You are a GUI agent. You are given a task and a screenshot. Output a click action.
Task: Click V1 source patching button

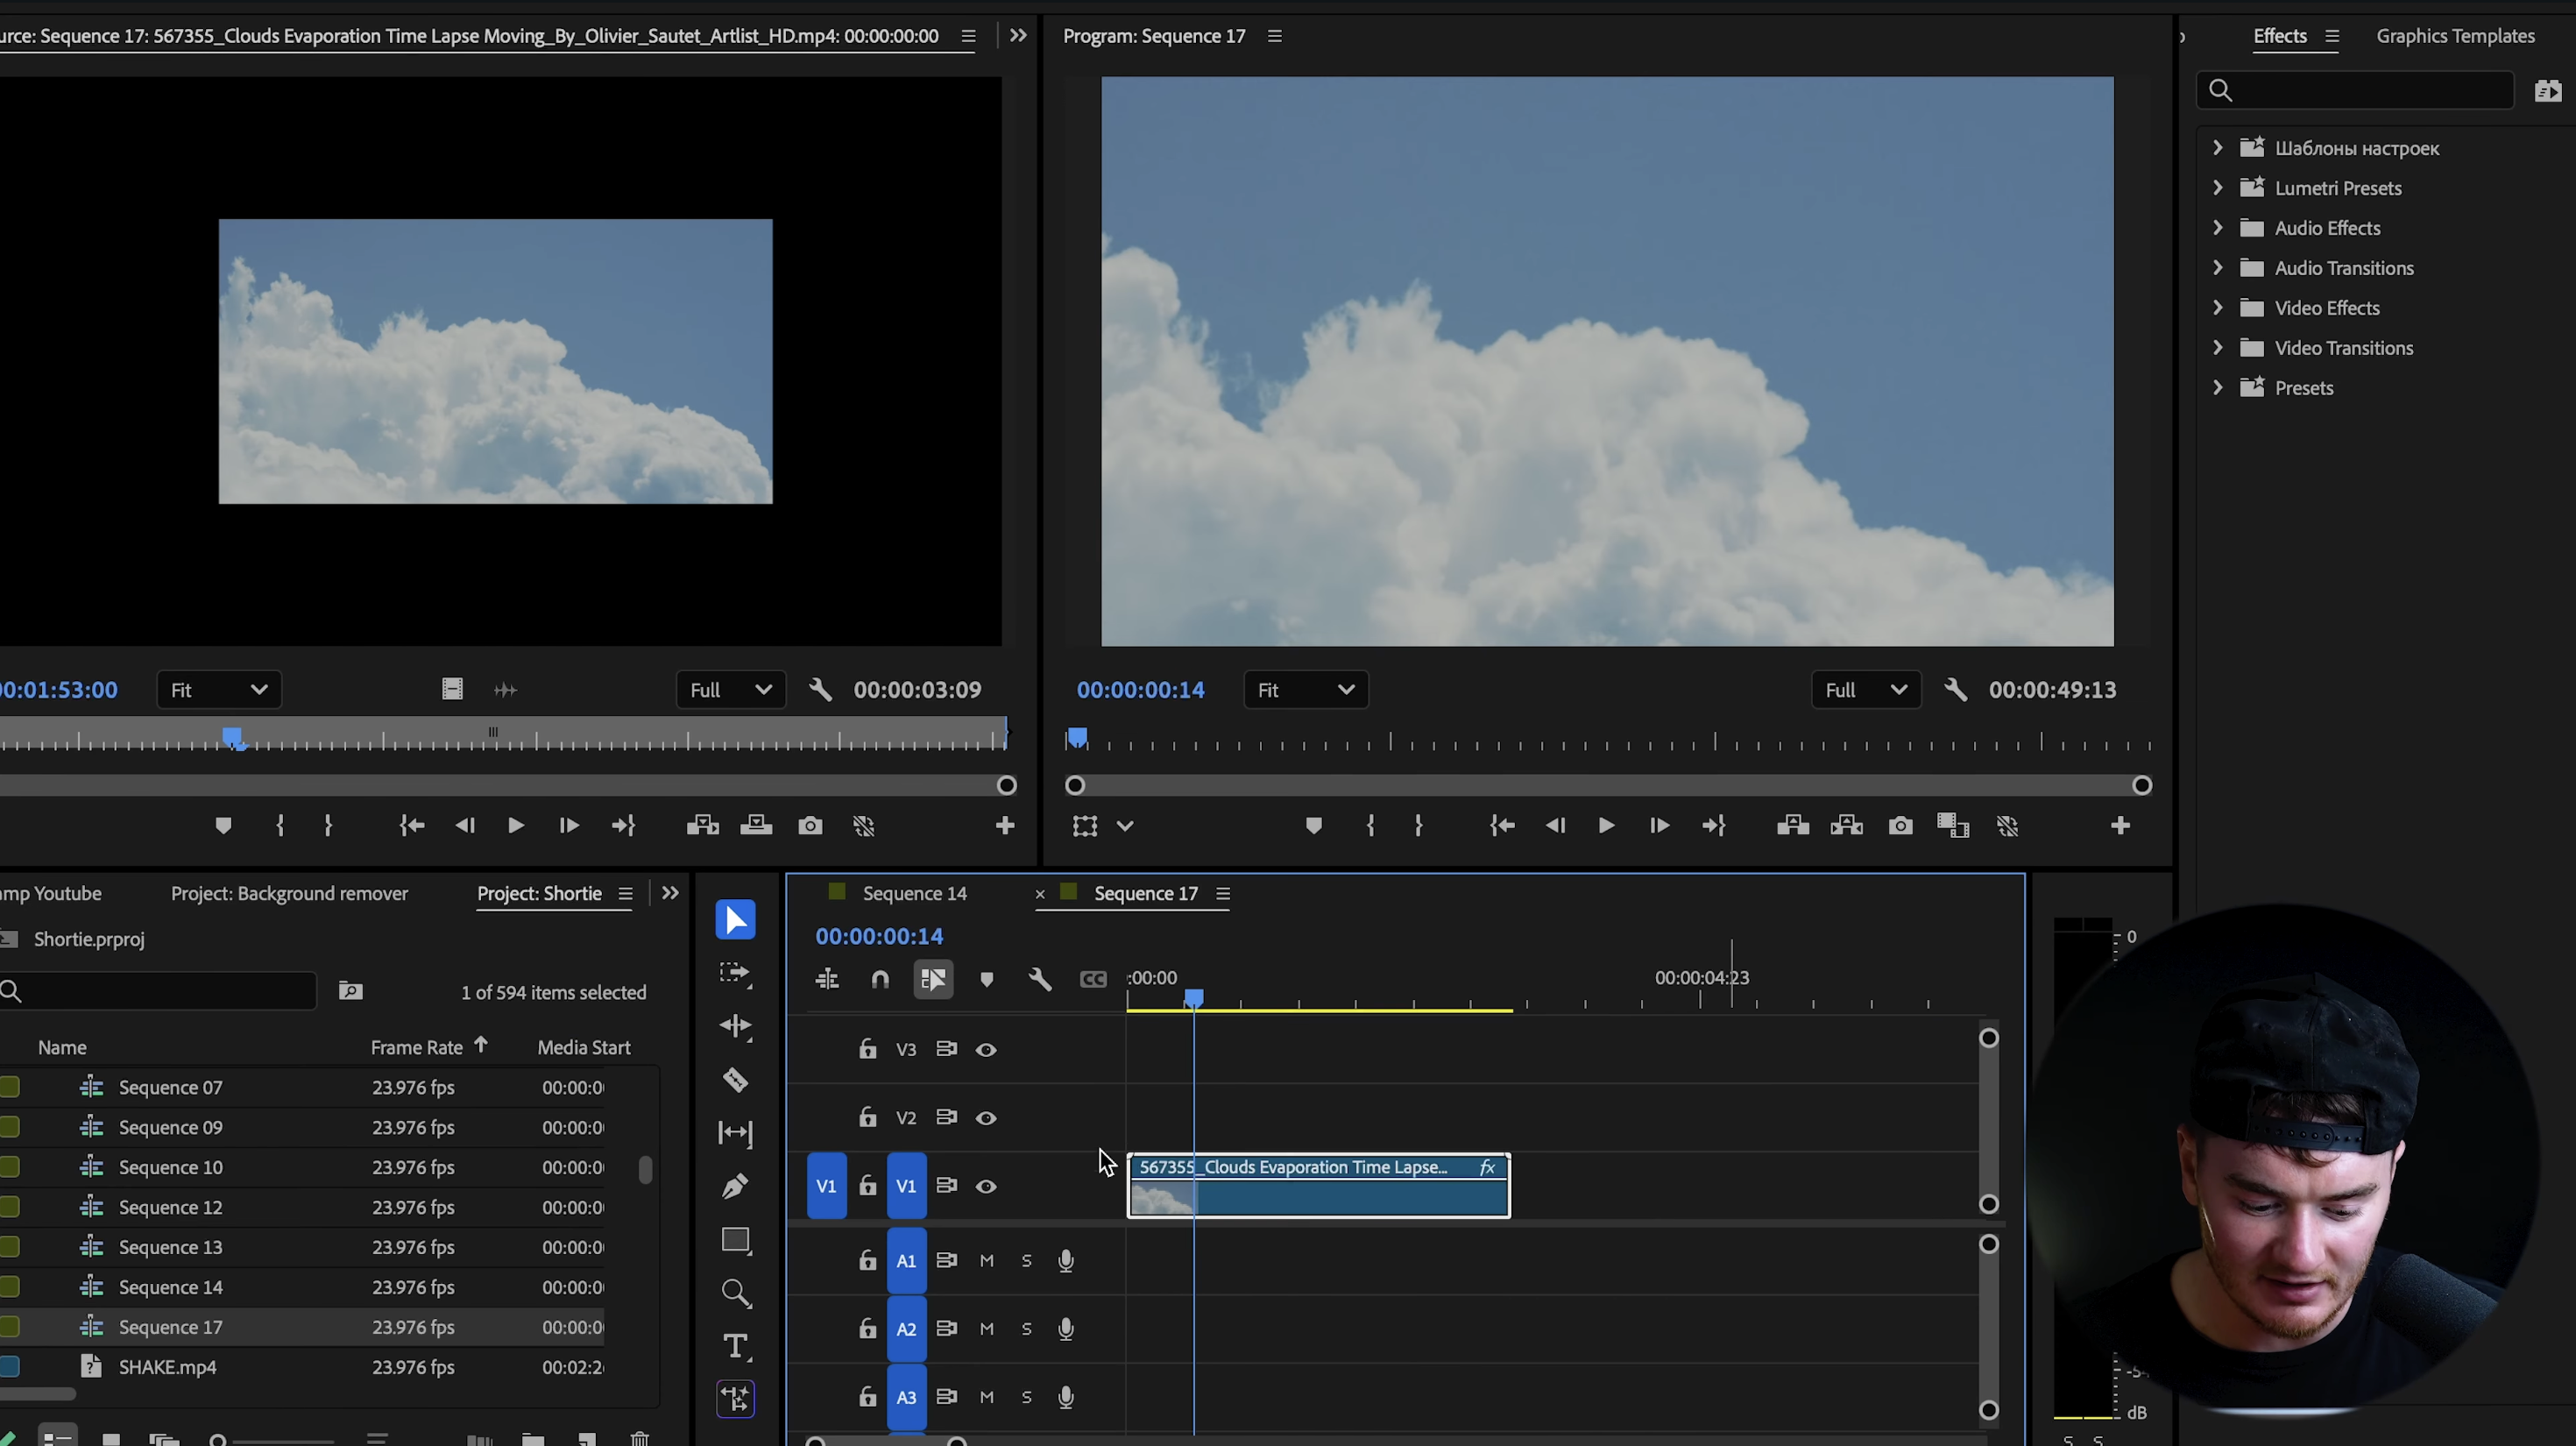coord(826,1186)
